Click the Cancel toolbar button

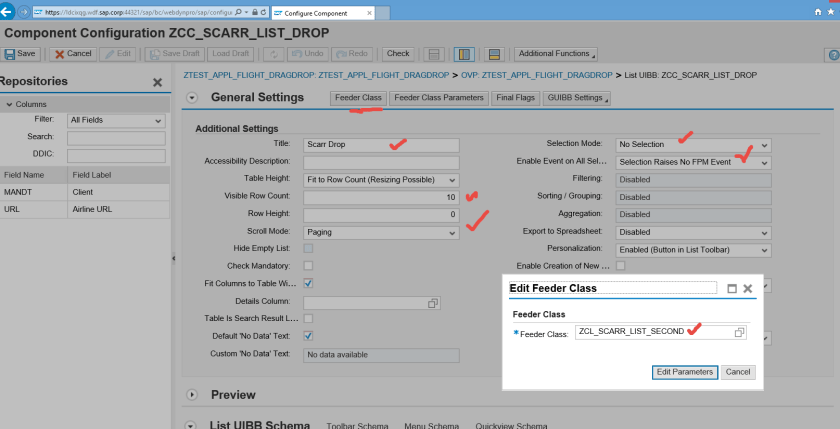[x=73, y=54]
